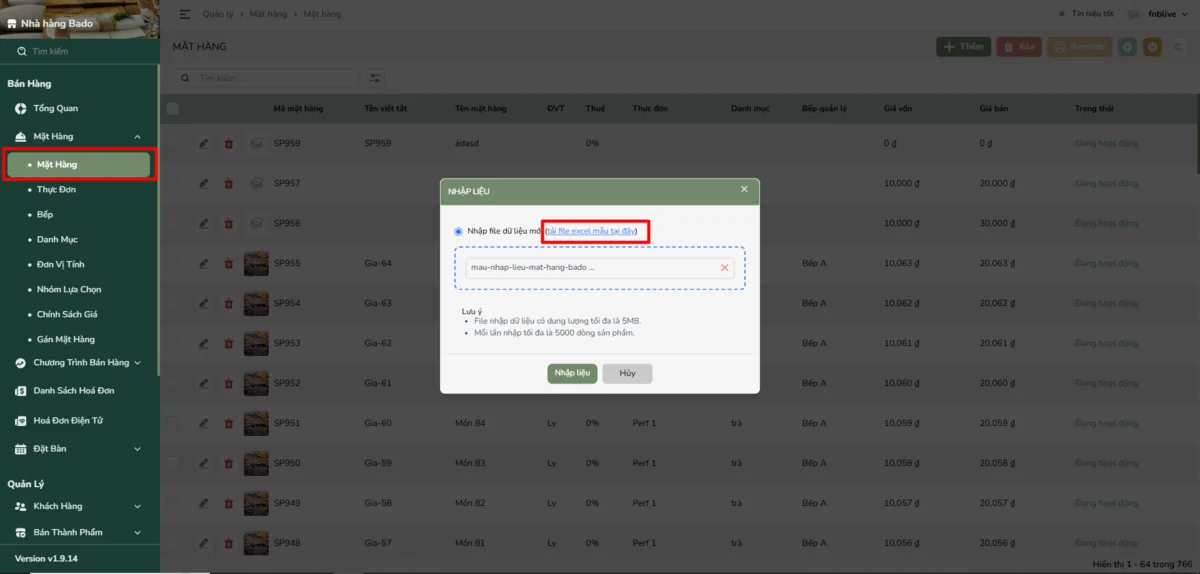Click the uploaded file name field
The image size is (1200, 574).
coord(600,268)
